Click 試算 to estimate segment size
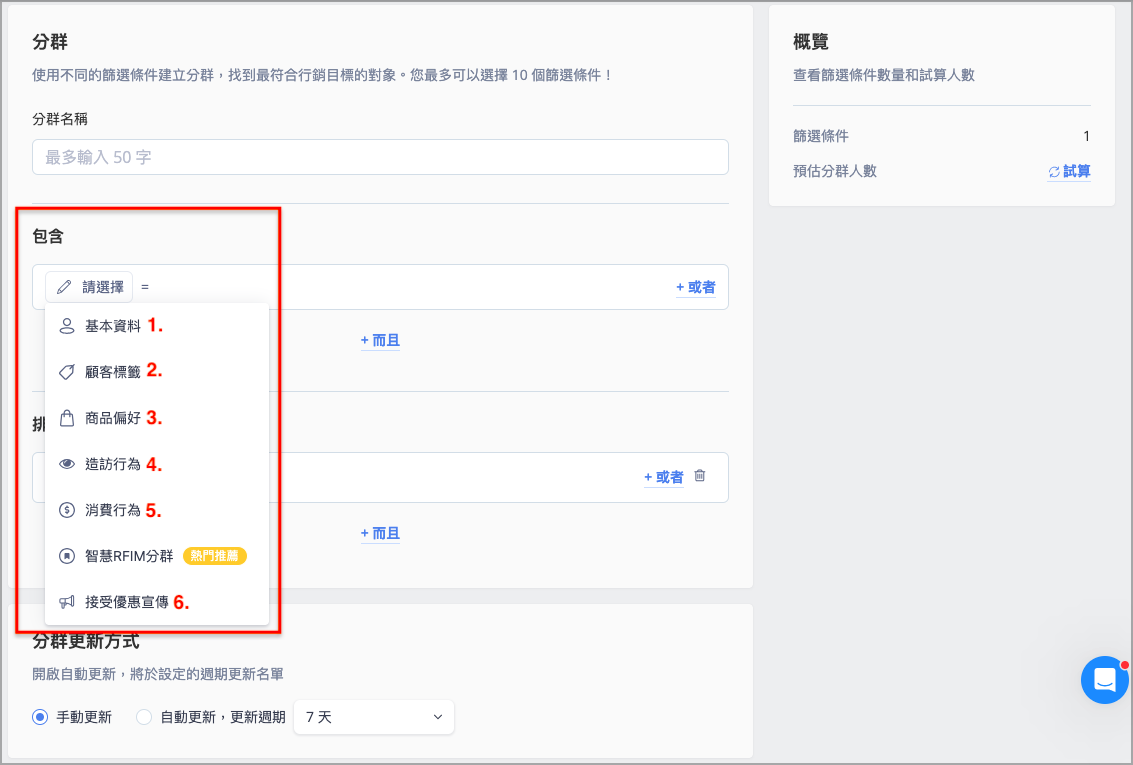The width and height of the screenshot is (1133, 765). [1069, 172]
